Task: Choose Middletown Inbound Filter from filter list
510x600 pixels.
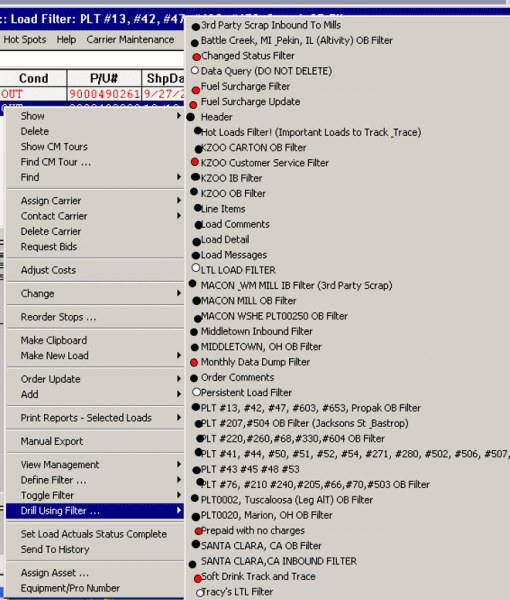Action: (x=257, y=331)
